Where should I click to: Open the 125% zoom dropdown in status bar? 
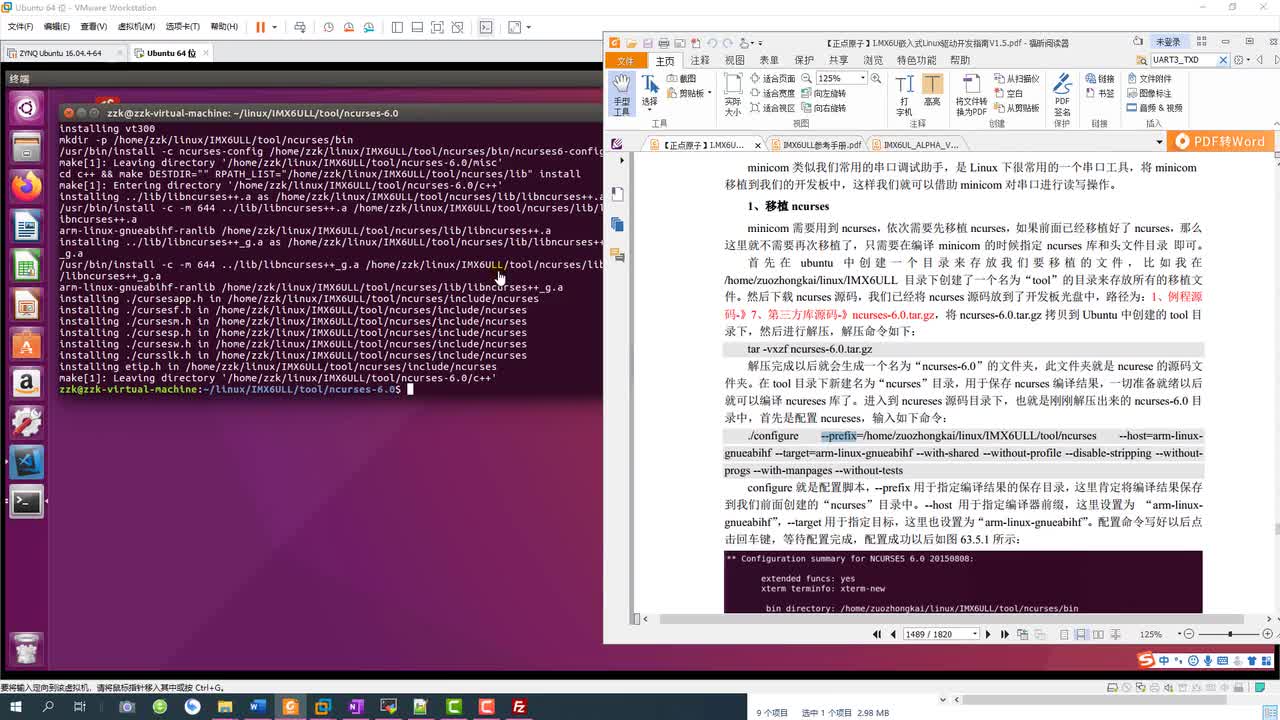pos(1177,634)
